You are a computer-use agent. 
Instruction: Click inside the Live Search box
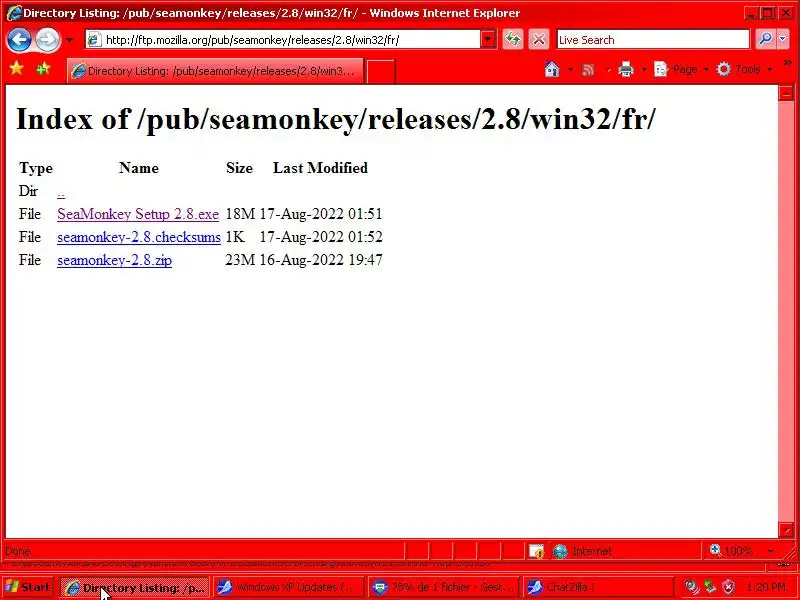653,40
